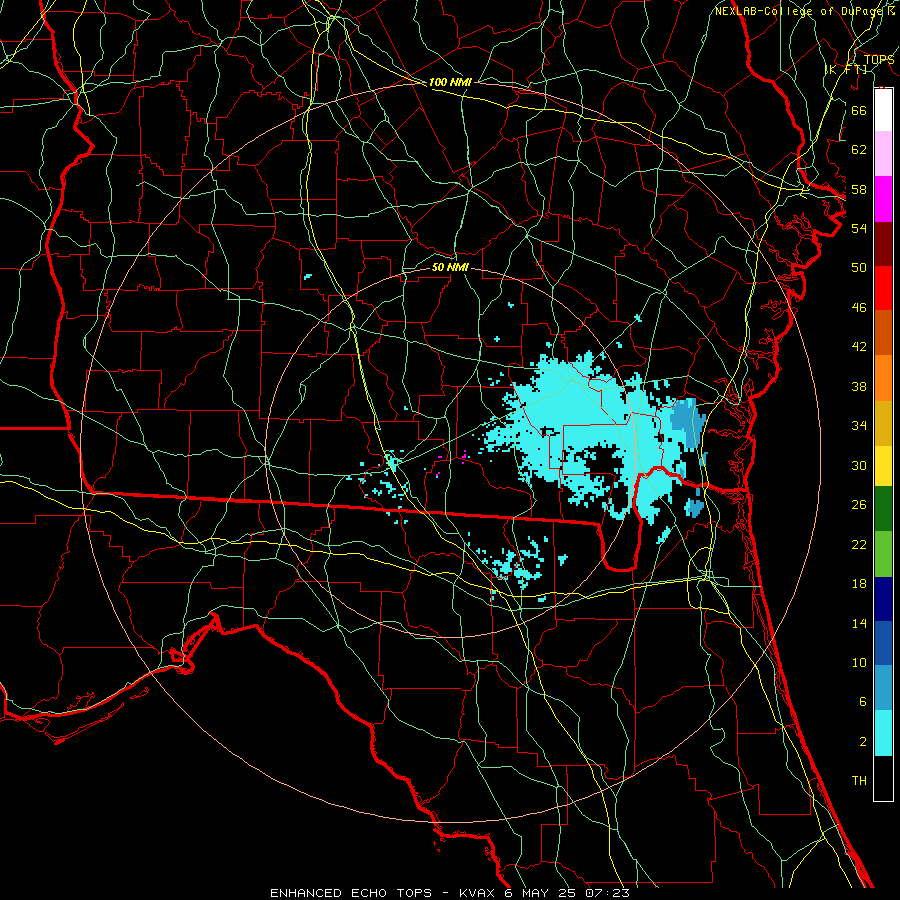900x900 pixels.
Task: Click the legend value "30"
Action: (859, 465)
